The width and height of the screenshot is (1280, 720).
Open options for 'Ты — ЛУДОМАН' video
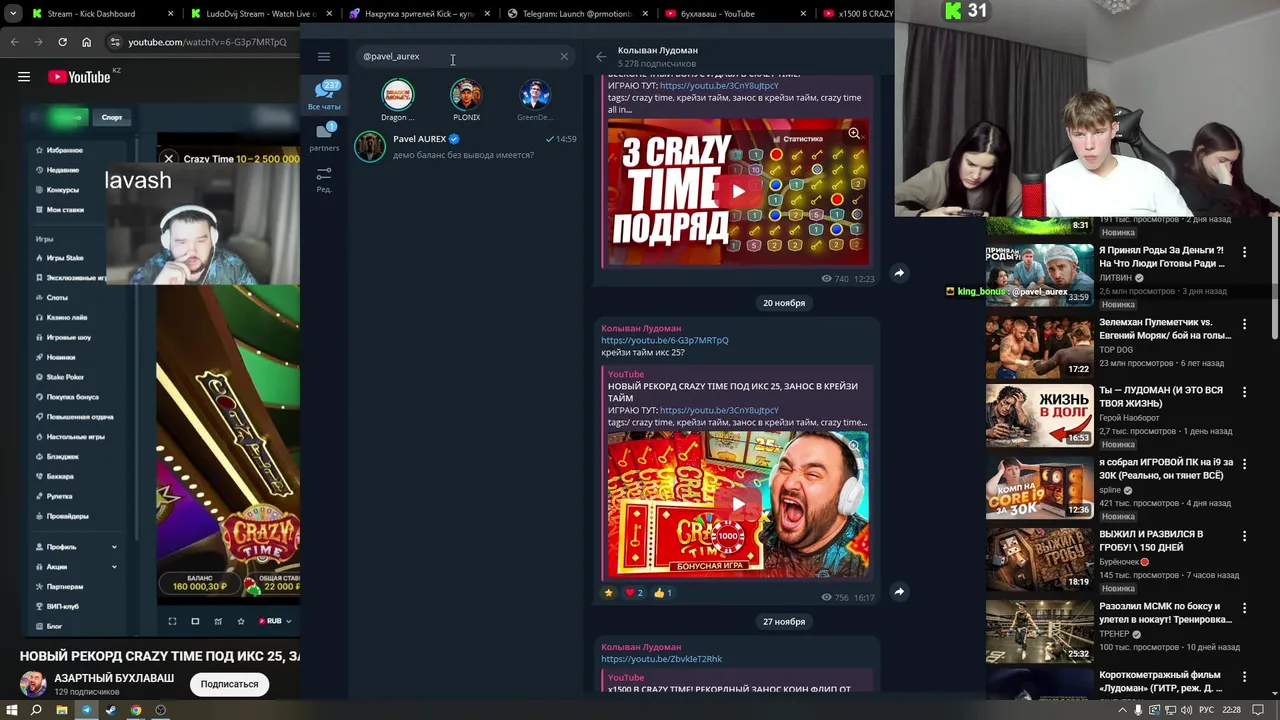[1244, 392]
